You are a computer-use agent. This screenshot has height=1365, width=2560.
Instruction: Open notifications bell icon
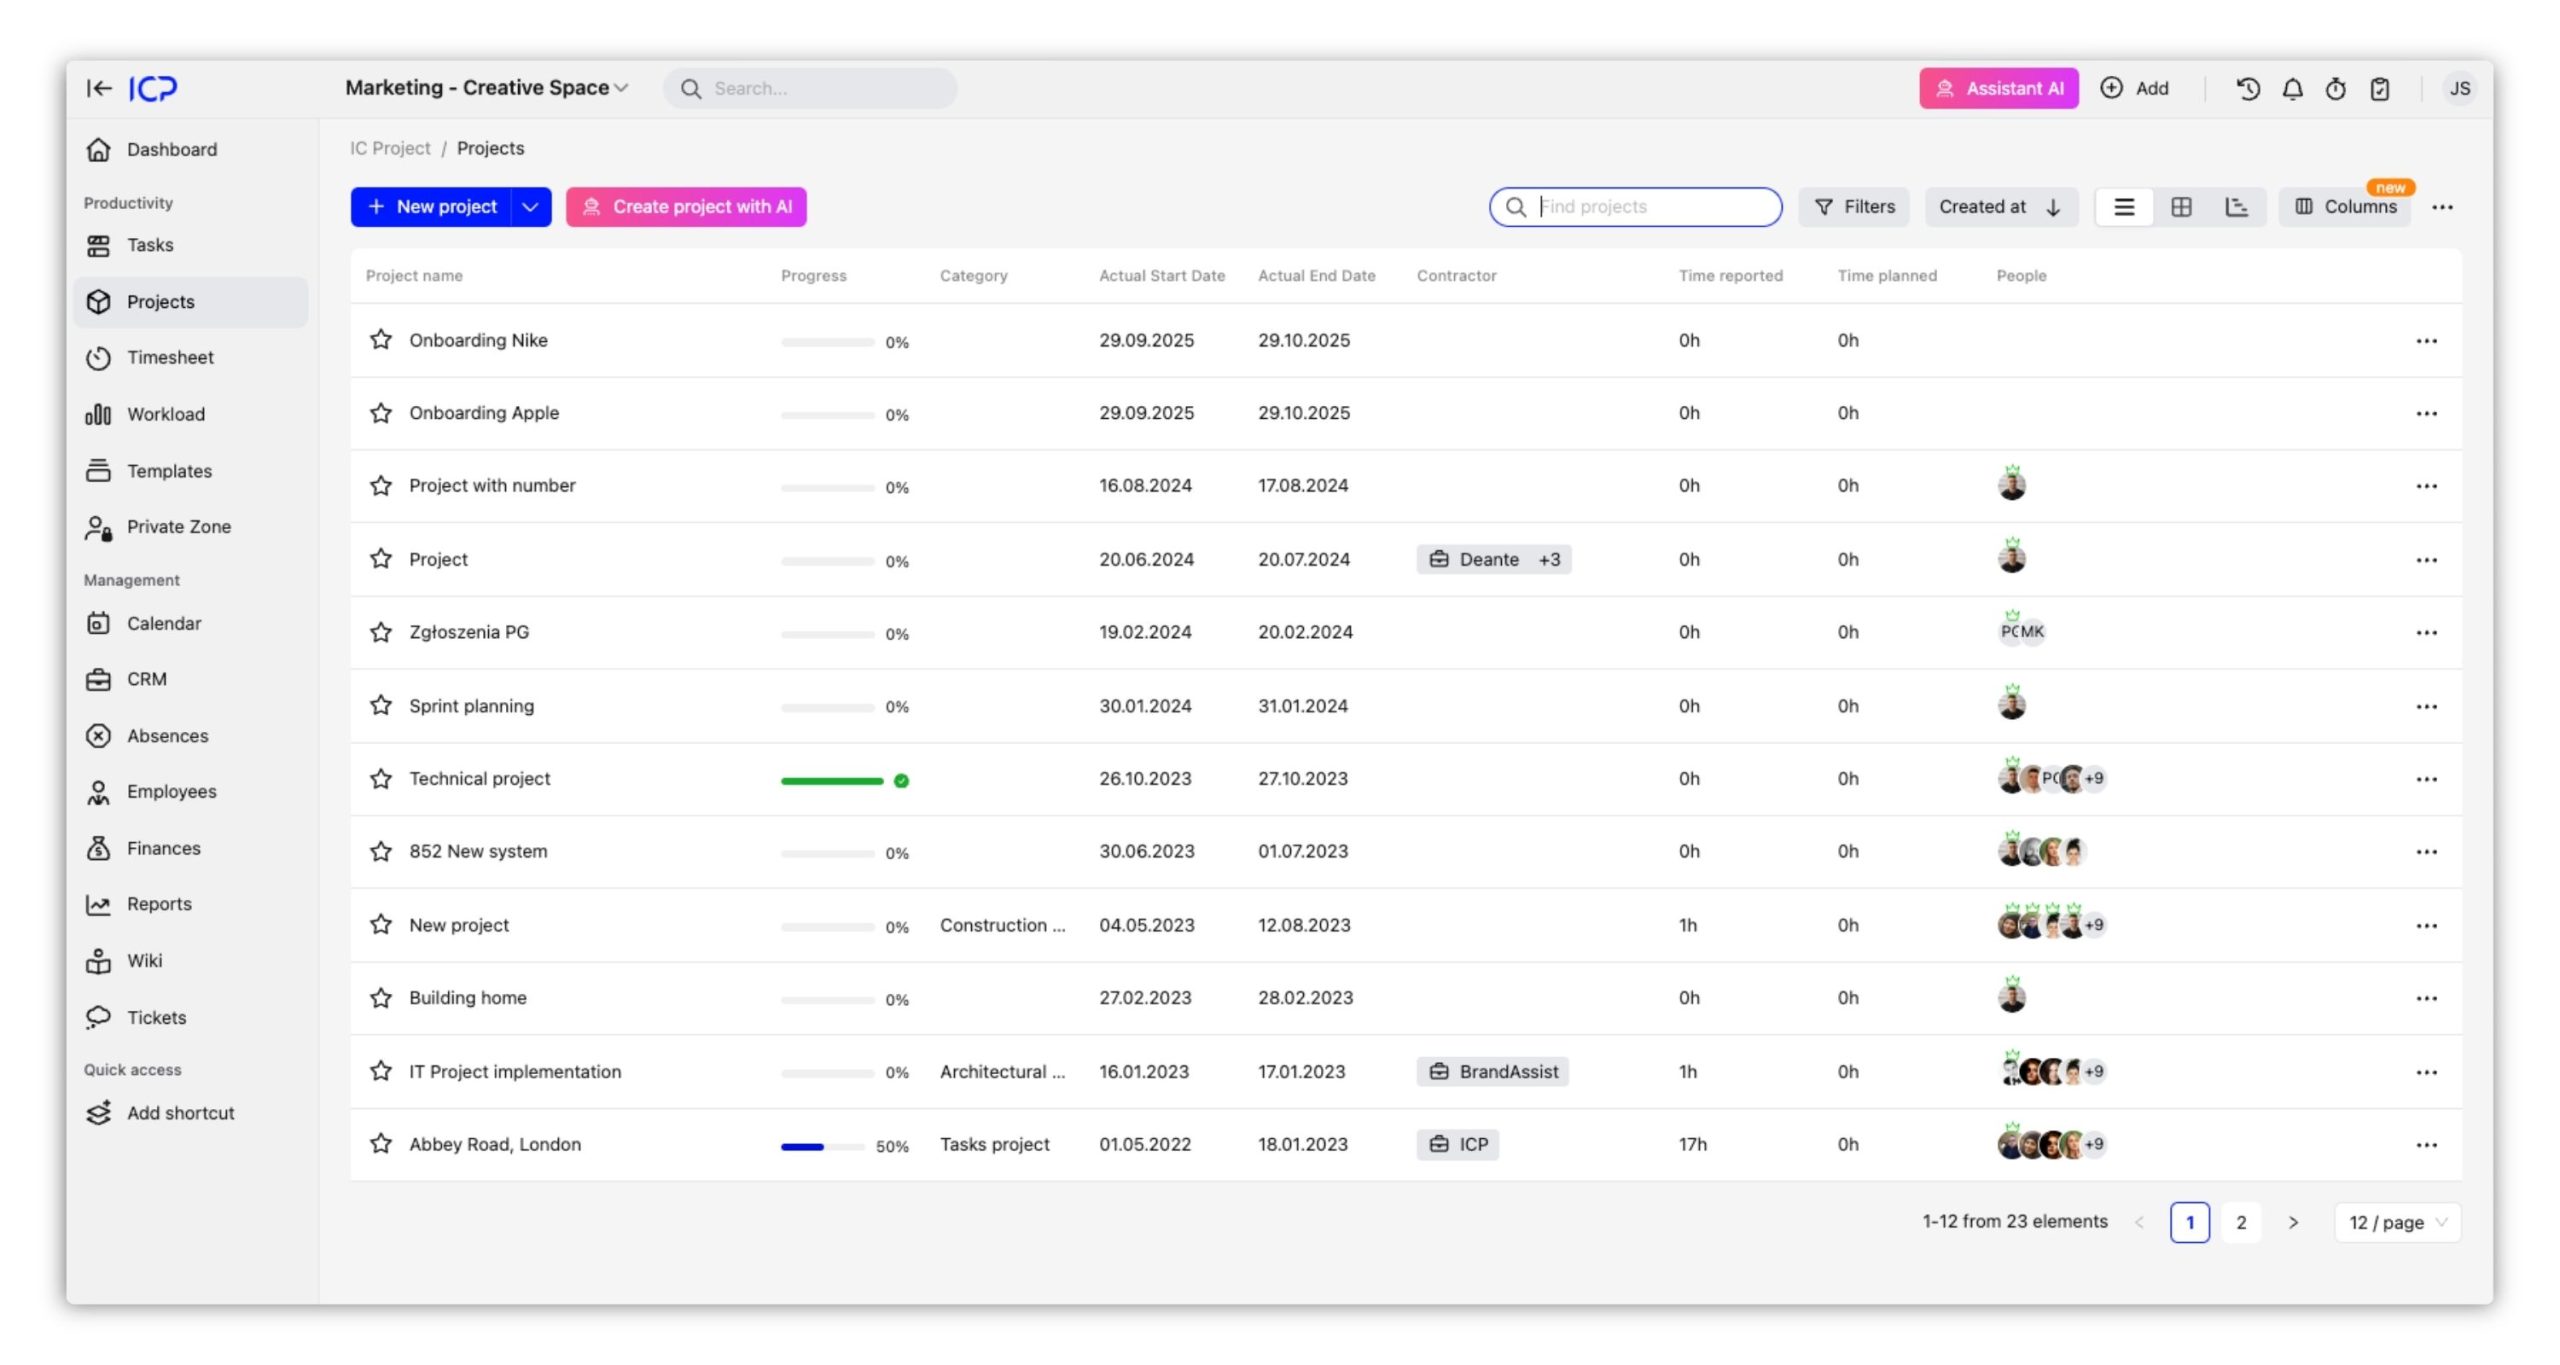[2292, 89]
